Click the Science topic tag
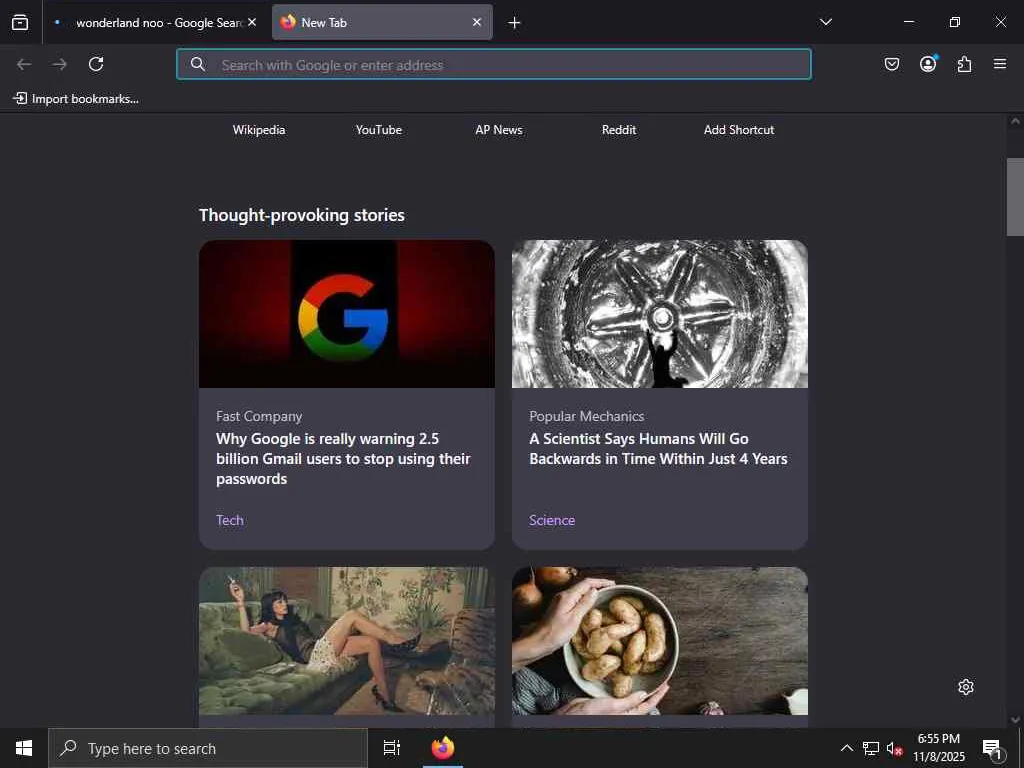The image size is (1024, 768). [552, 520]
